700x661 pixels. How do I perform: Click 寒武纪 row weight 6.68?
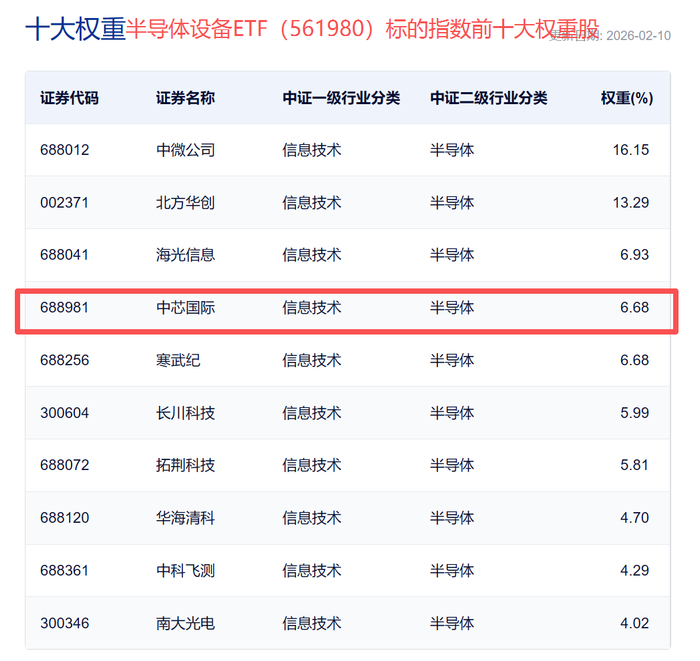point(634,360)
